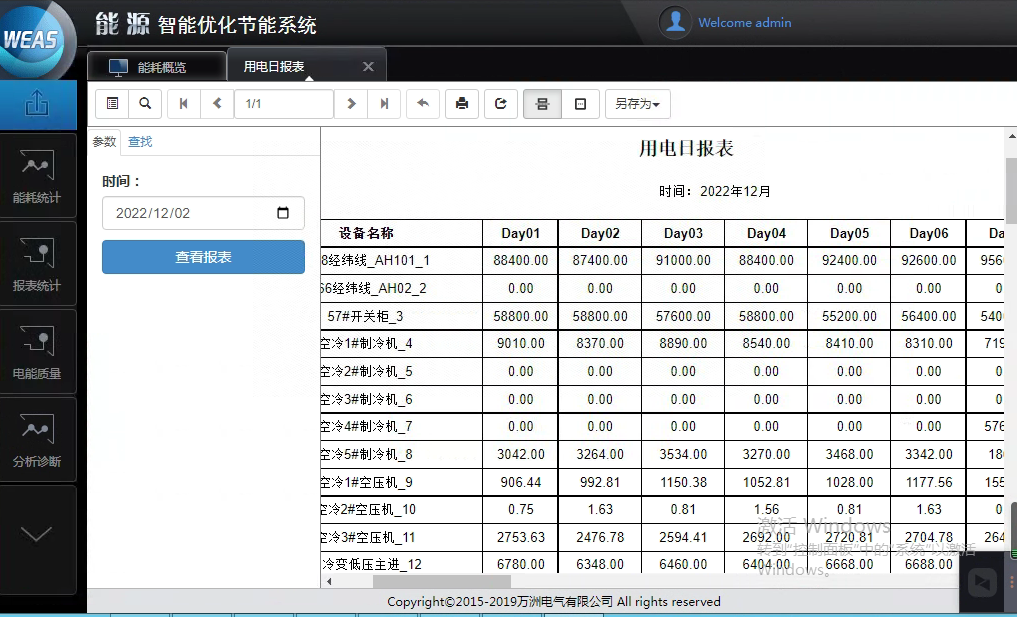Open the 另存为 save-as dropdown

point(637,103)
